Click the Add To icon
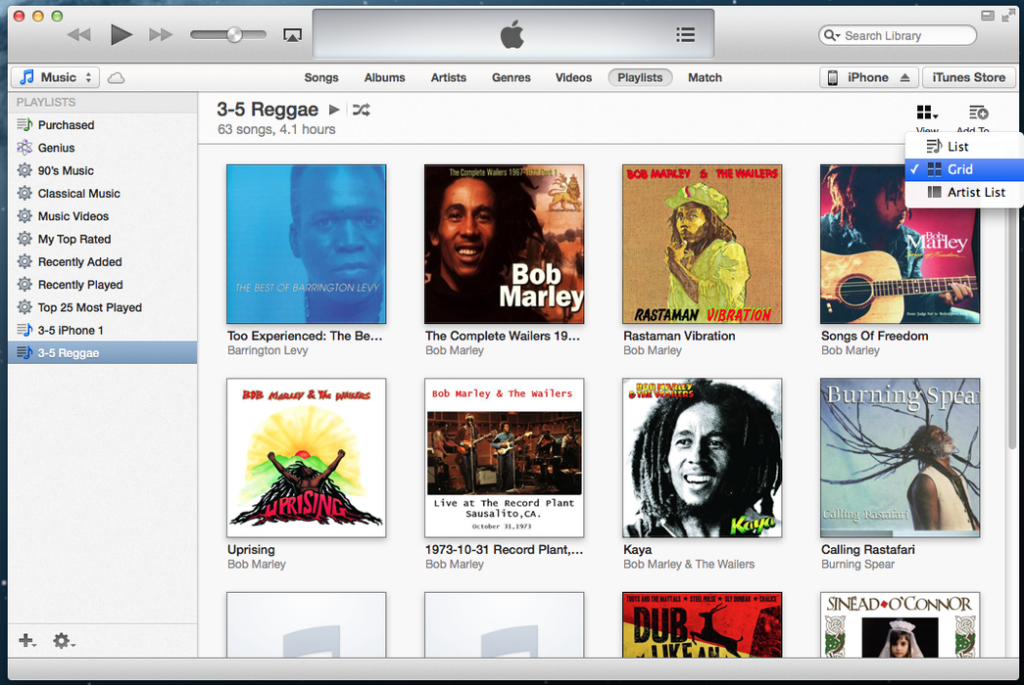Image resolution: width=1024 pixels, height=685 pixels. click(978, 113)
